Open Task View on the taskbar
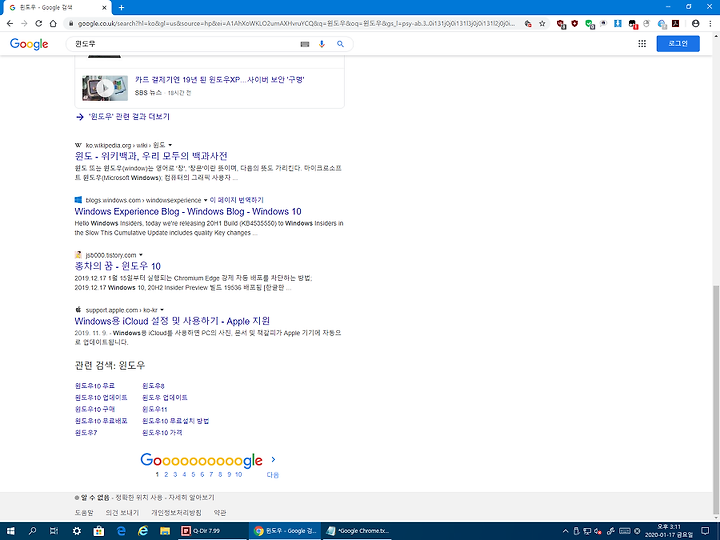Screen dimensions: 720x540 [54, 531]
